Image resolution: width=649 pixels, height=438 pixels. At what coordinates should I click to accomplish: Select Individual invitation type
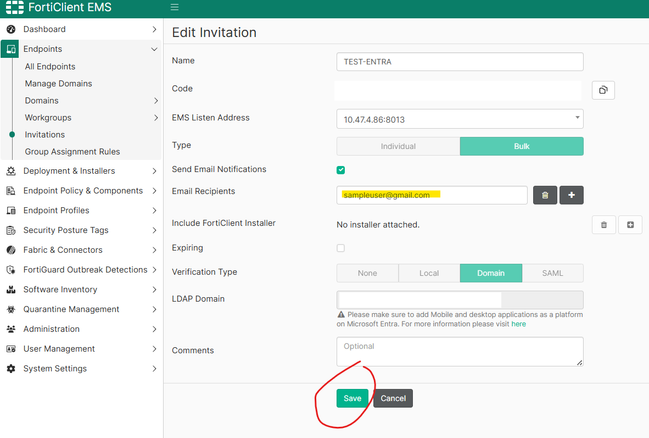[398, 146]
